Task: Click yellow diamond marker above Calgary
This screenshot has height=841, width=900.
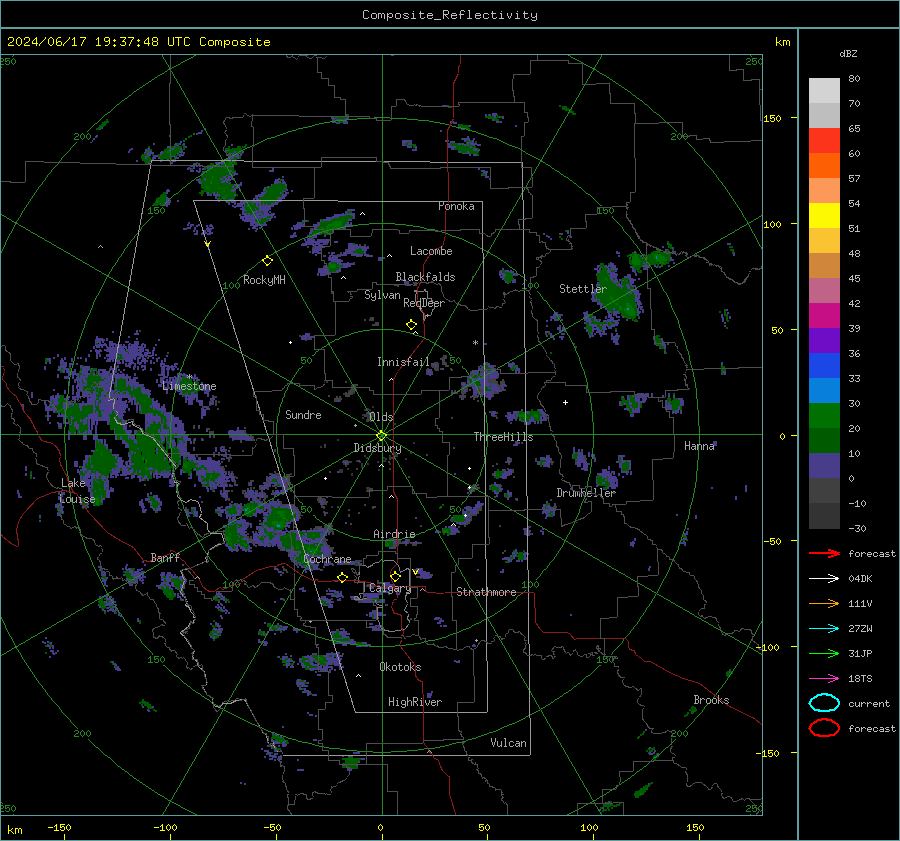Action: 395,576
